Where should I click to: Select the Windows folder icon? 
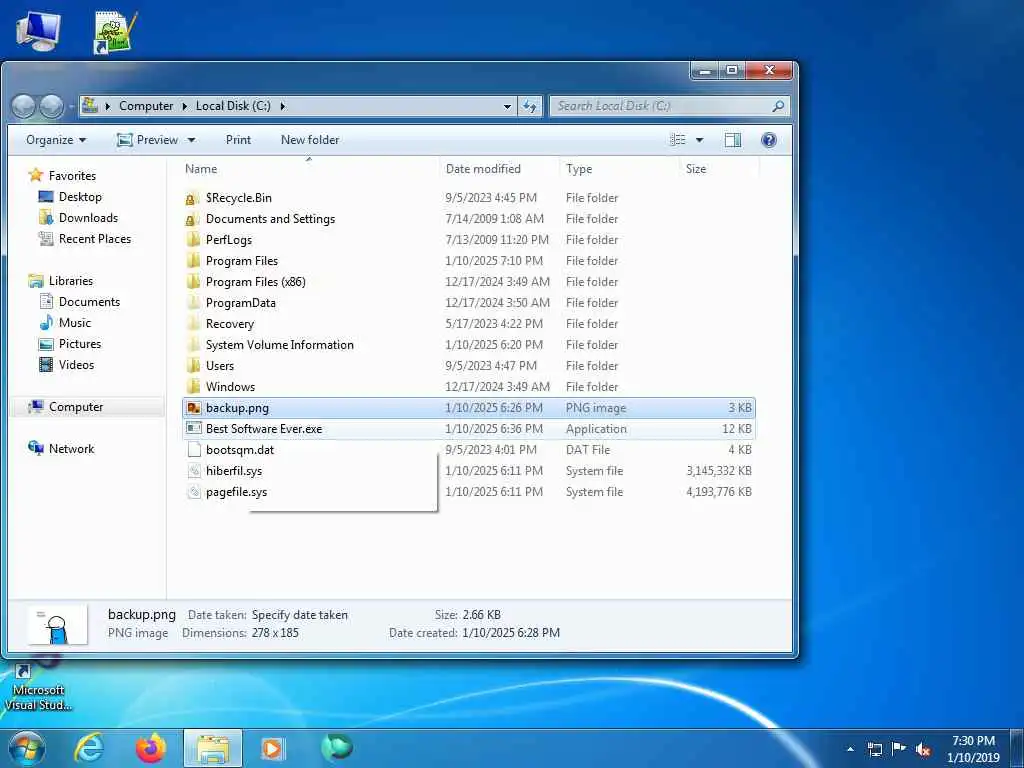[193, 387]
